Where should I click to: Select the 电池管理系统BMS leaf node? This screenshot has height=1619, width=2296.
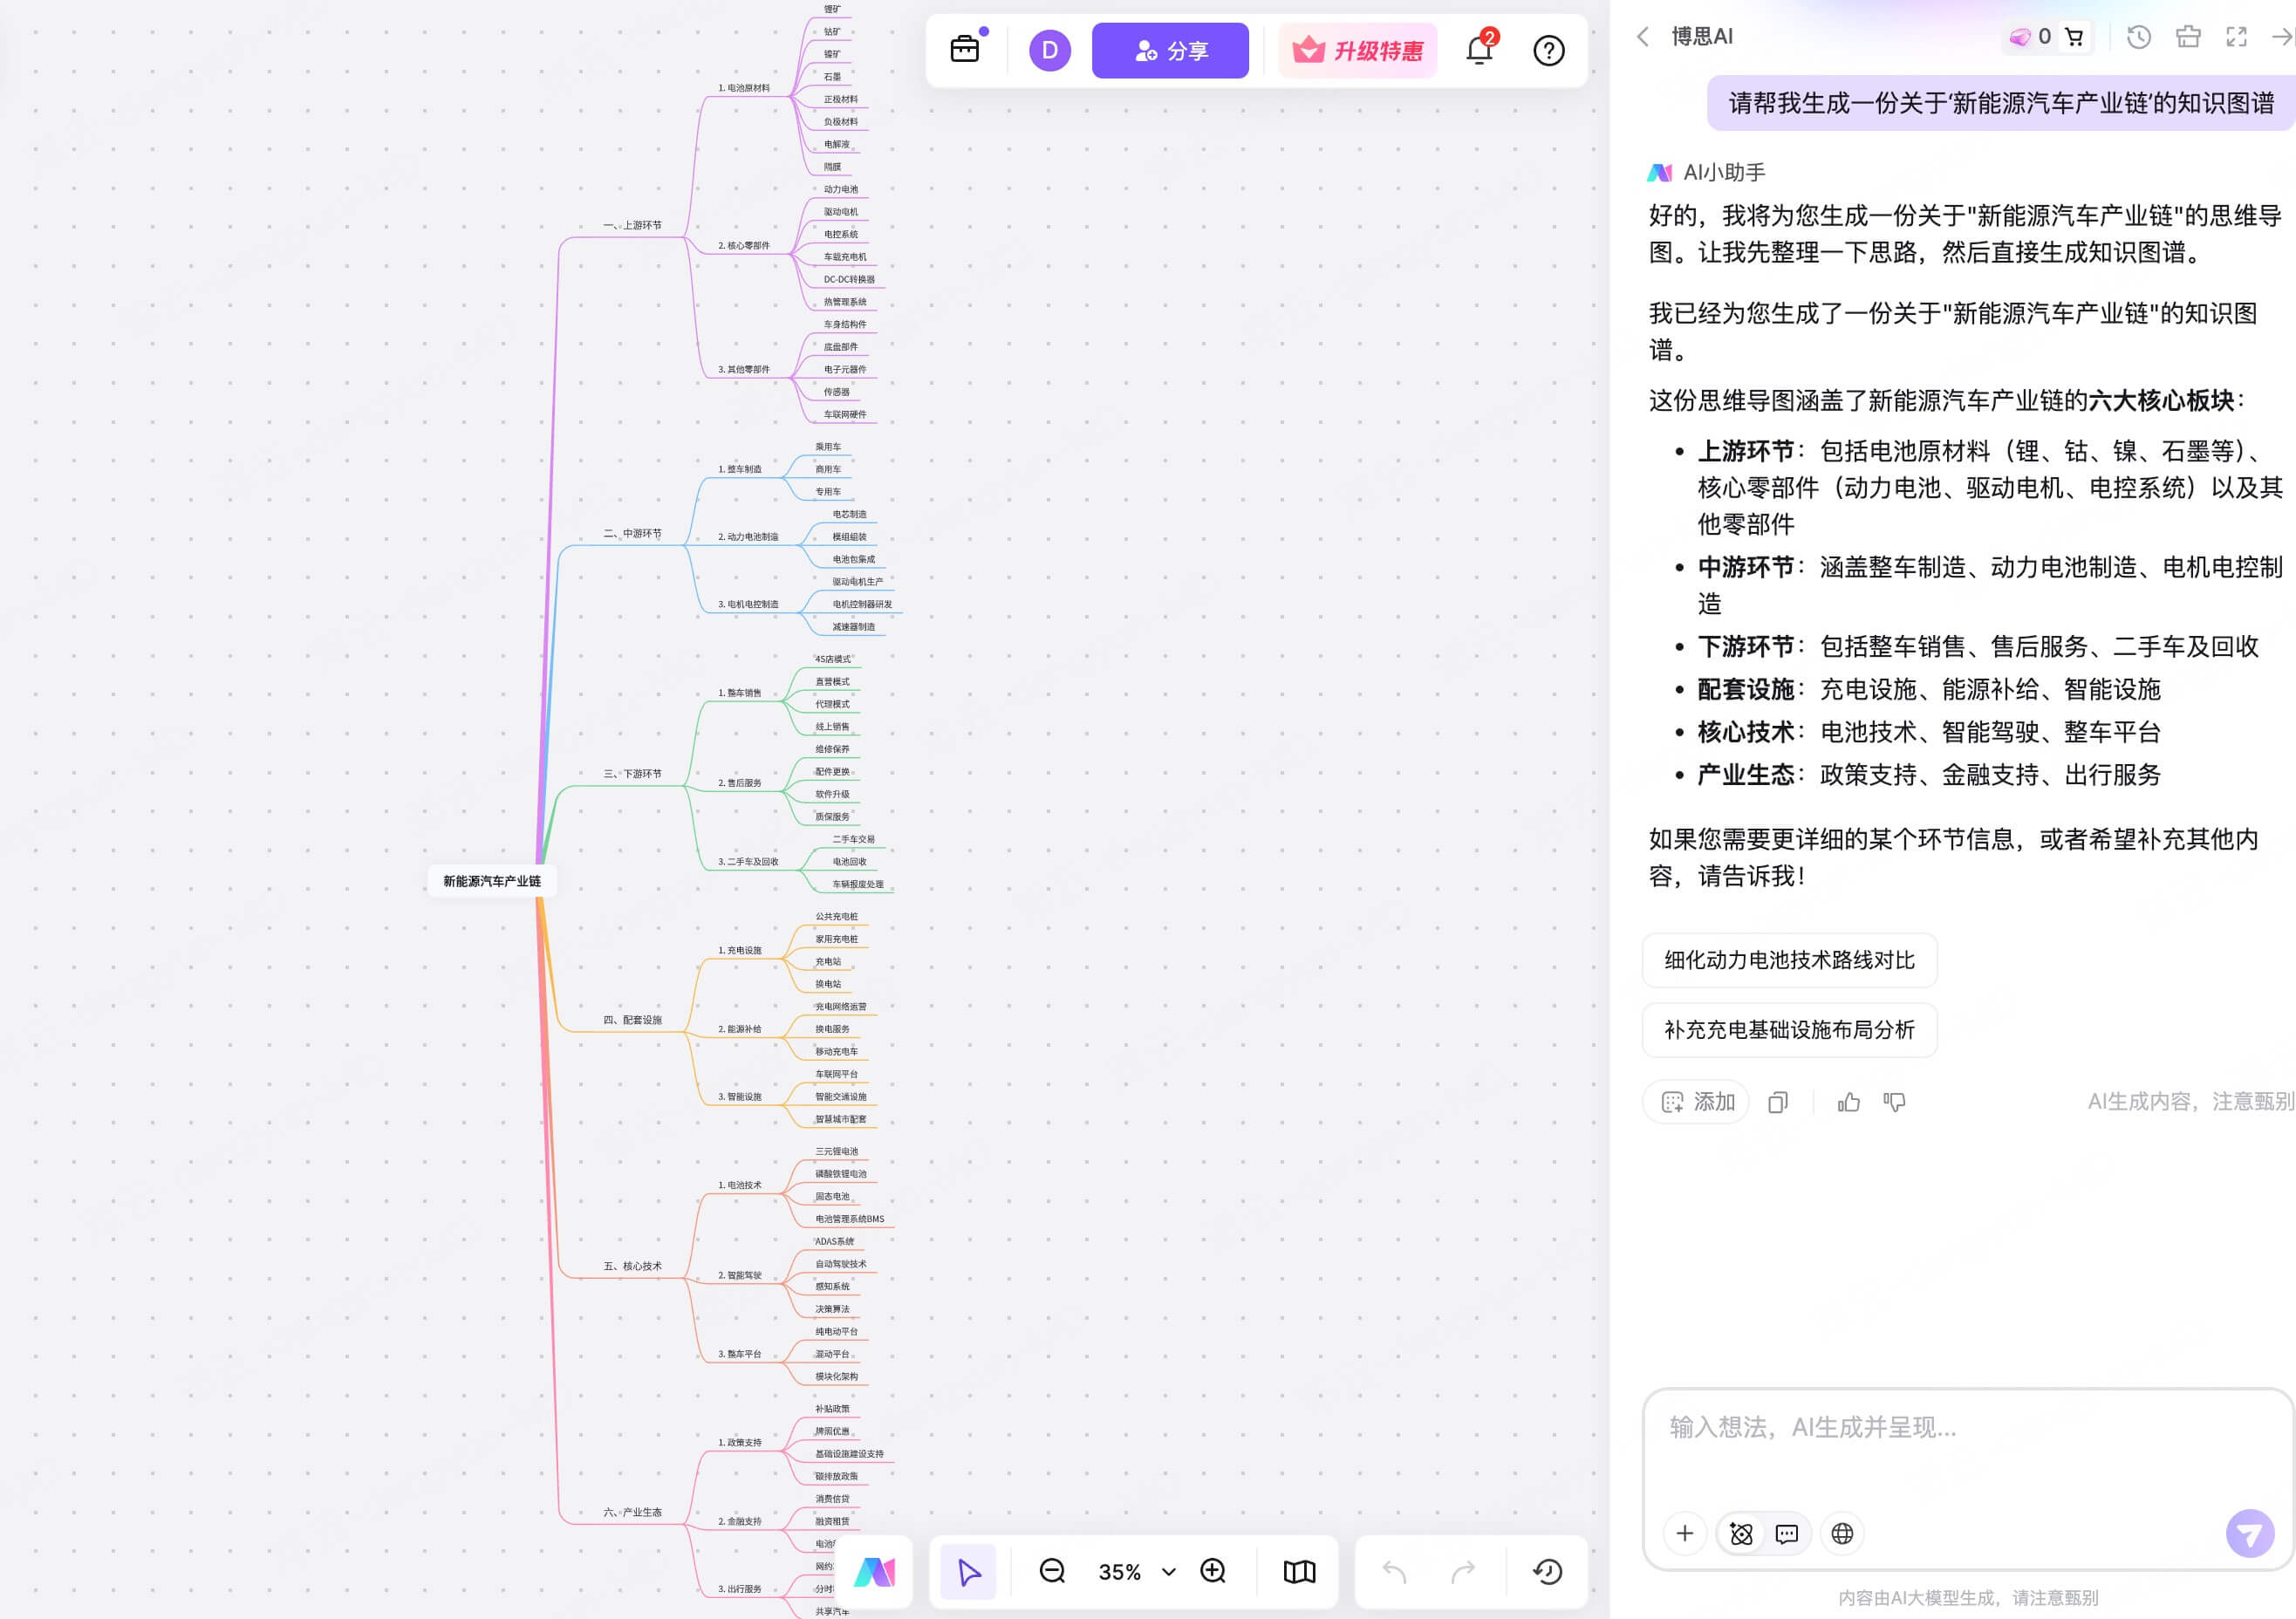(849, 1219)
